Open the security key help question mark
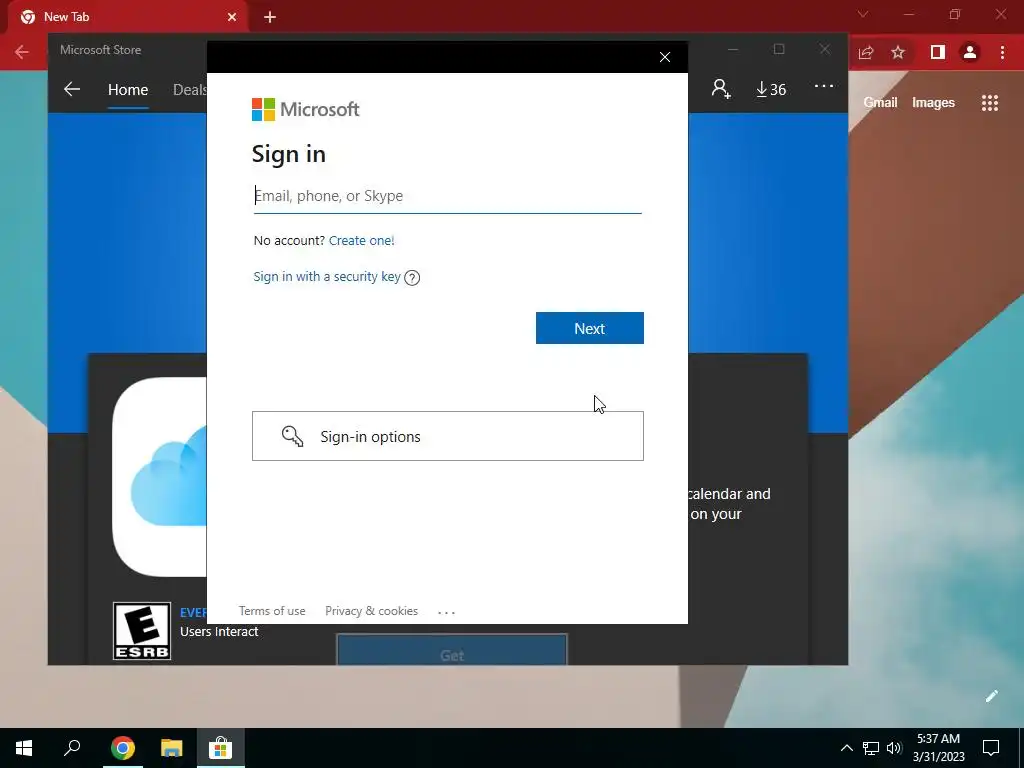Image resolution: width=1024 pixels, height=768 pixels. pos(412,278)
